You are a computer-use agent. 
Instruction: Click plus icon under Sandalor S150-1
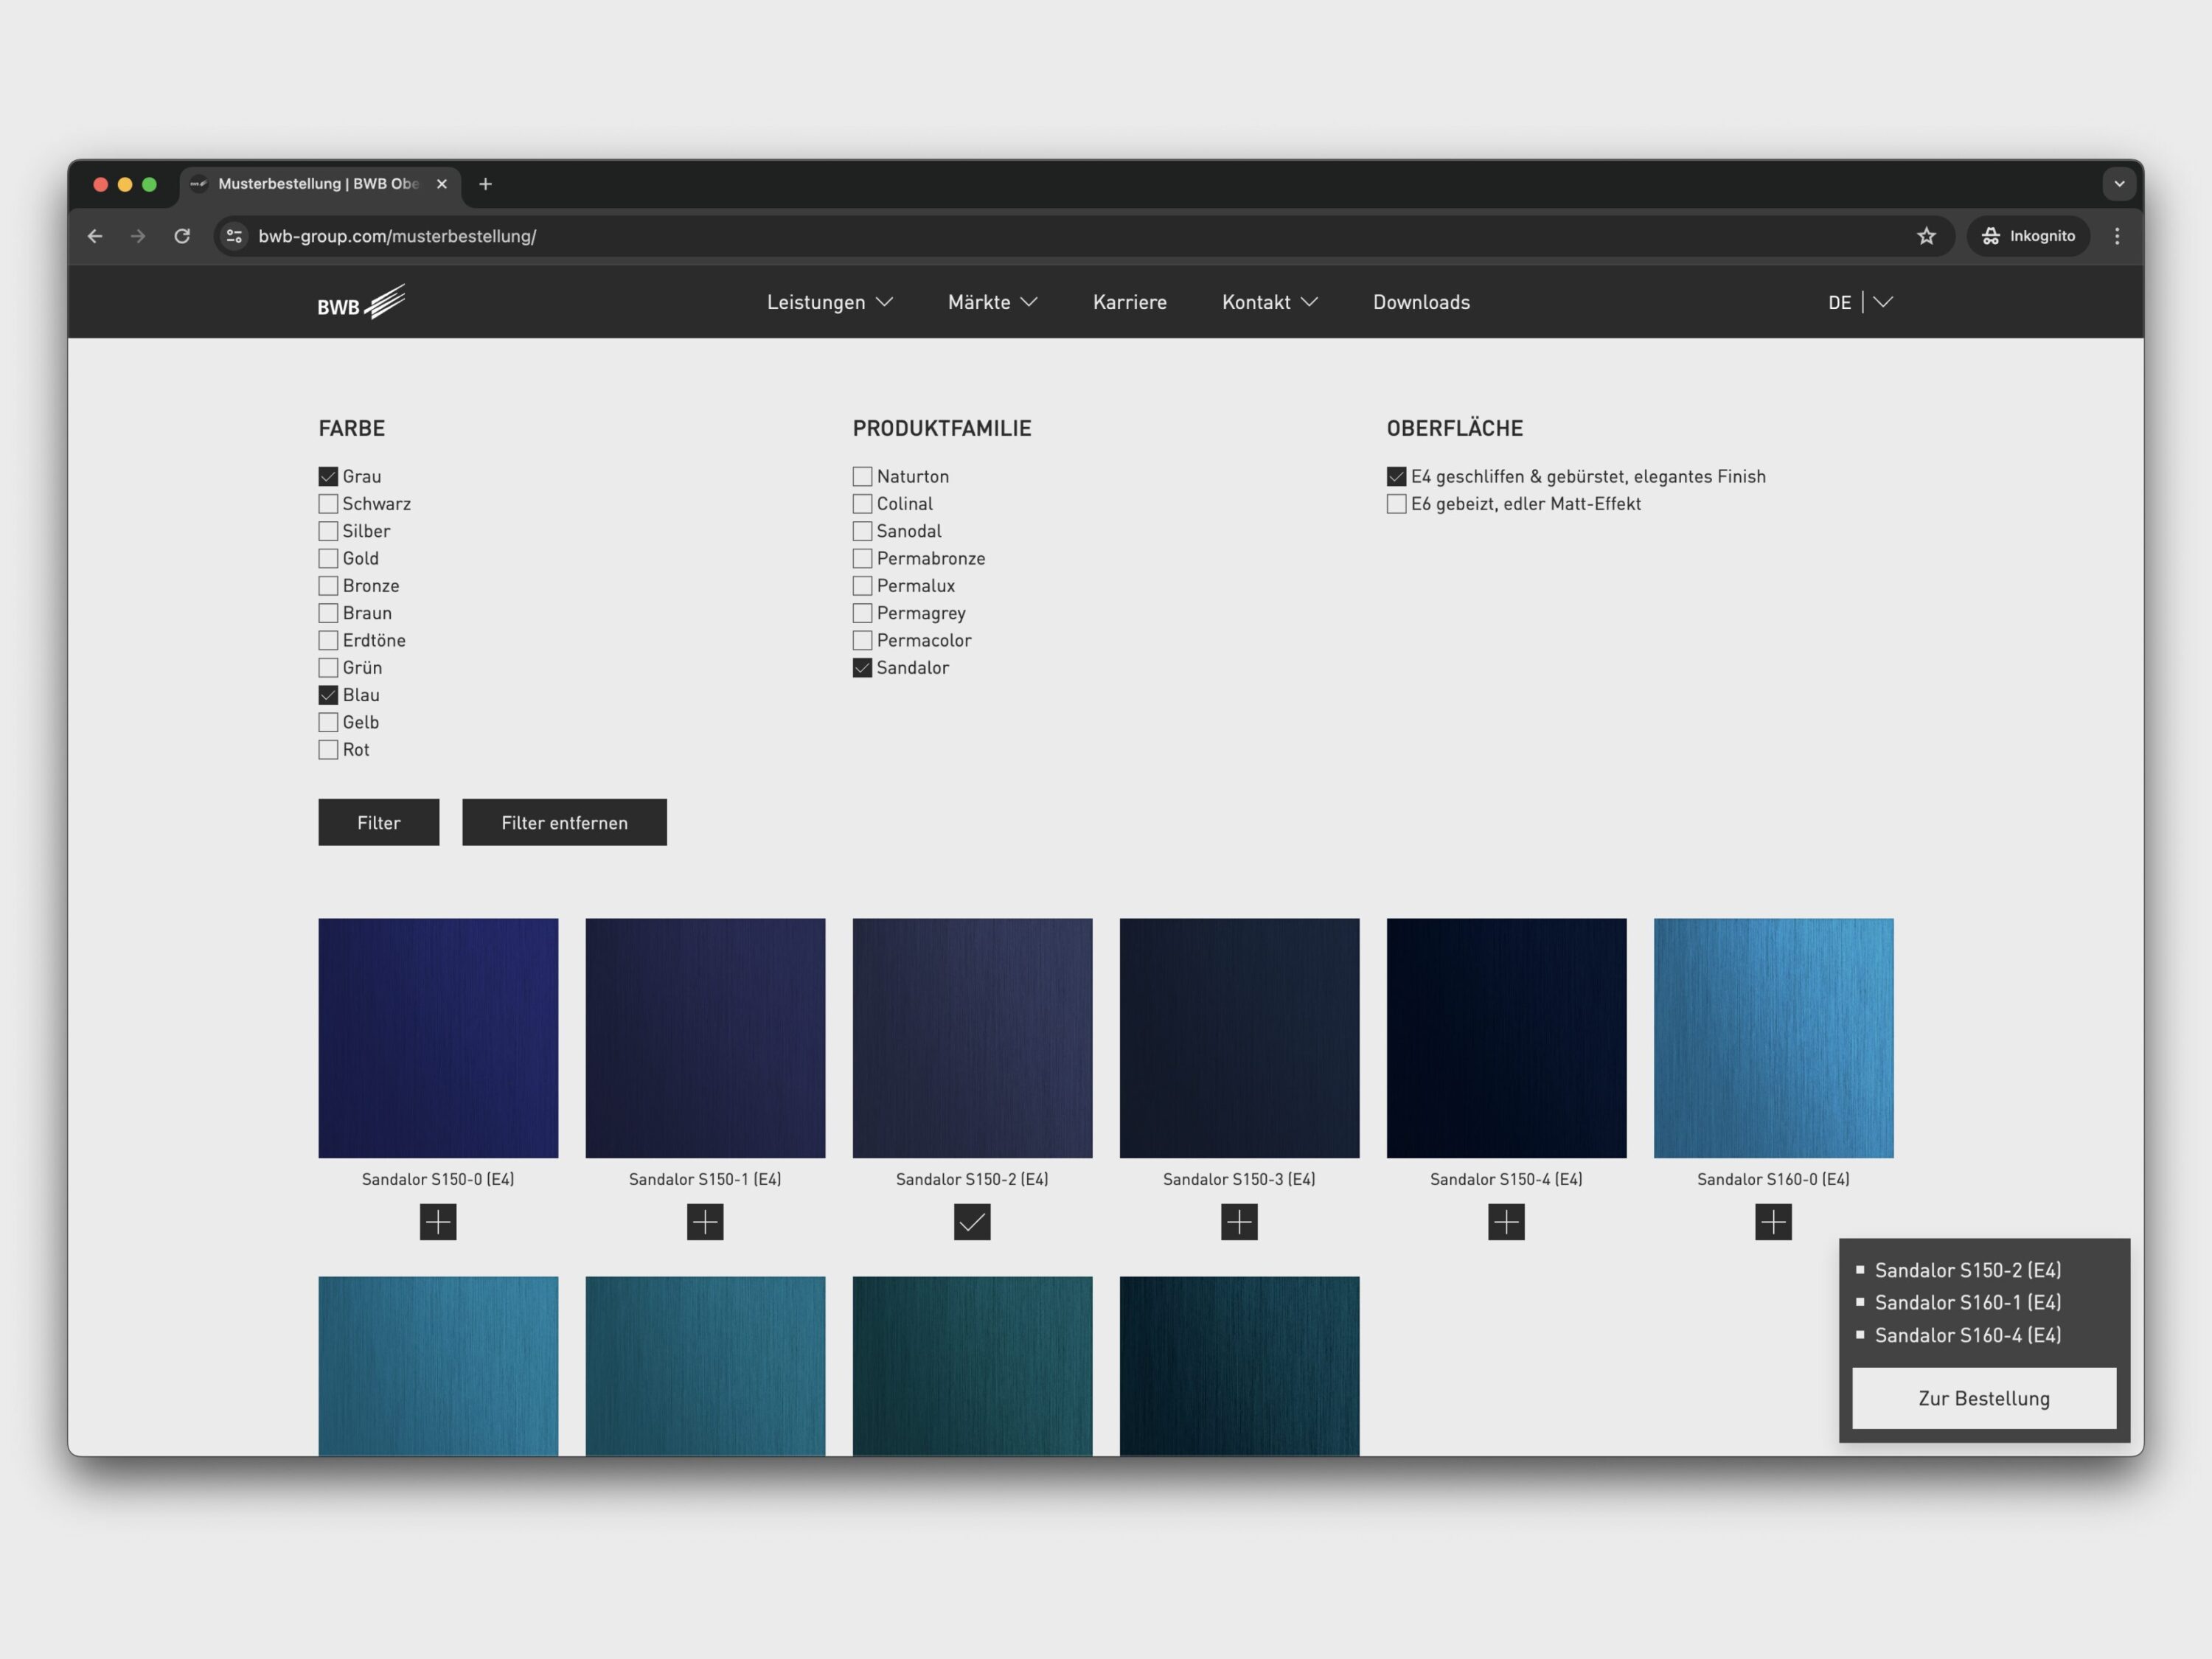(x=705, y=1221)
